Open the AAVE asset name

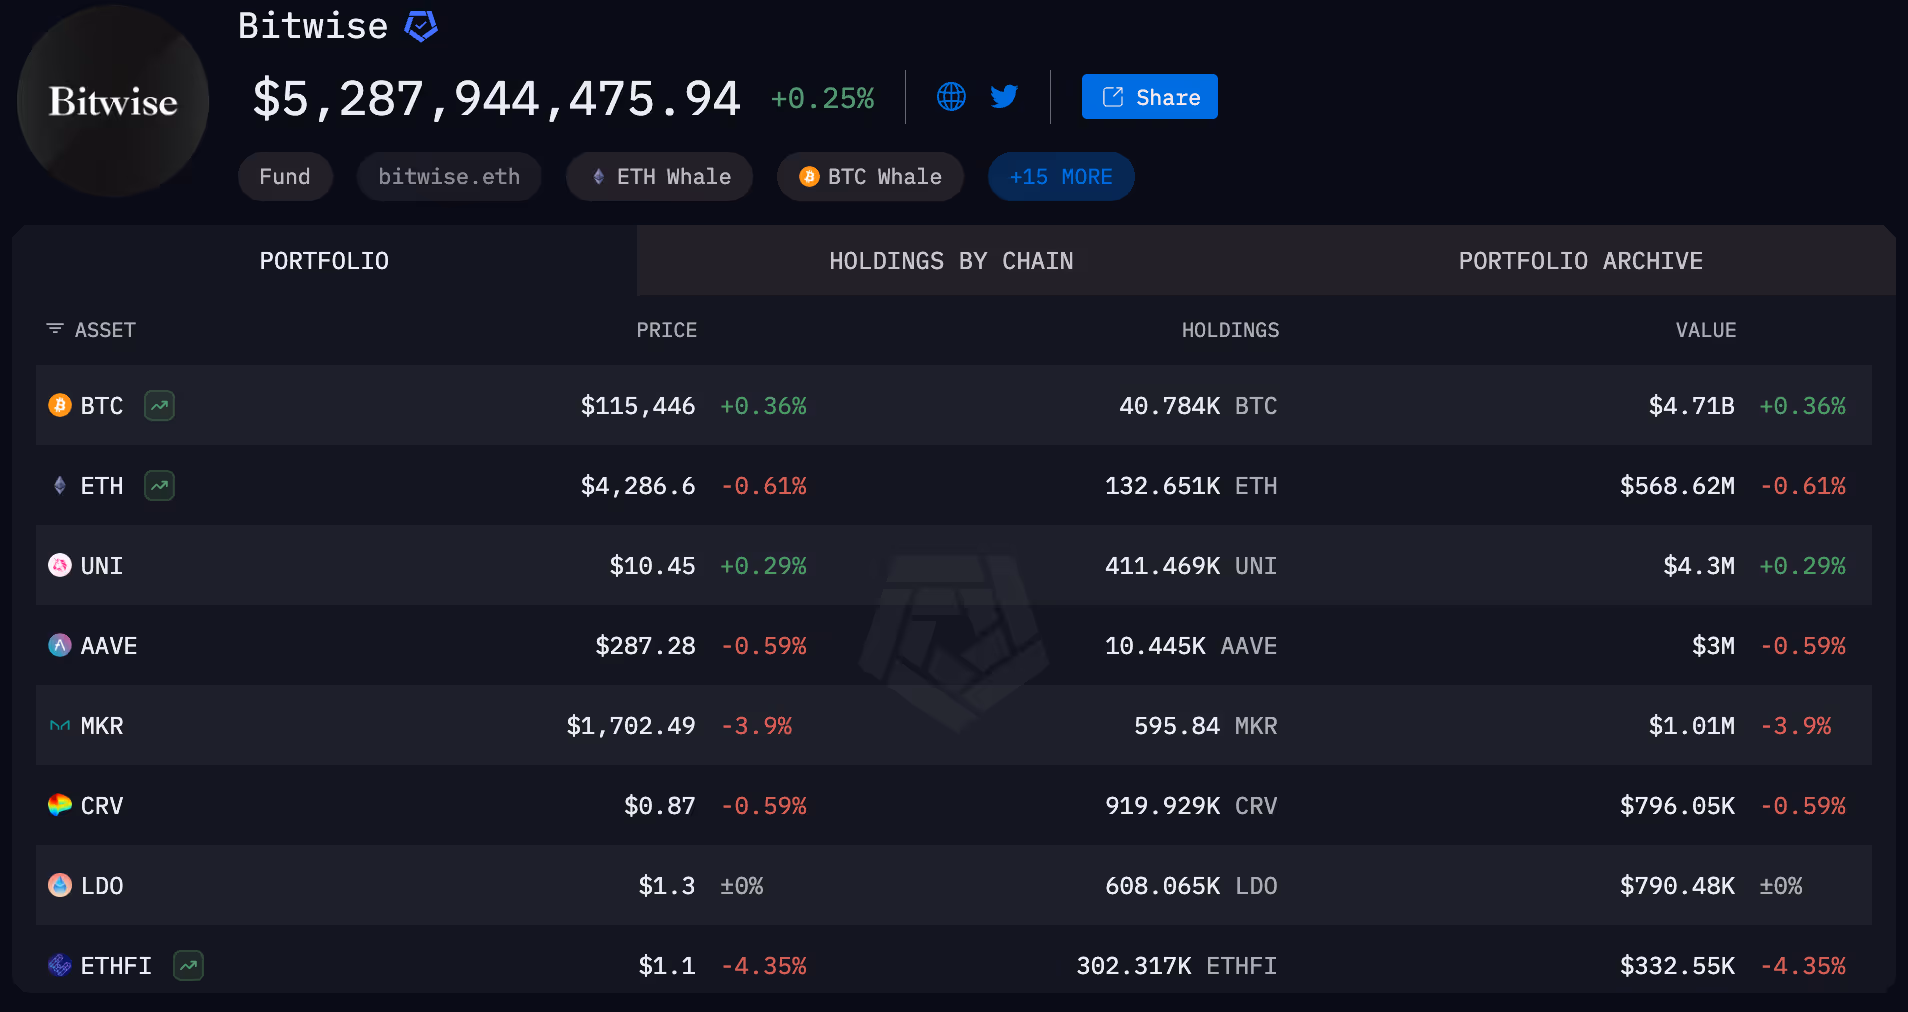click(109, 646)
